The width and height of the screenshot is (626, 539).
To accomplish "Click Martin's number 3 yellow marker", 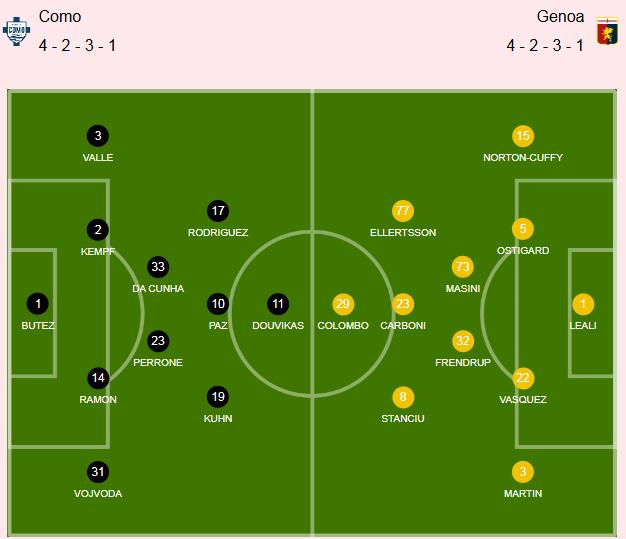I will click(523, 472).
